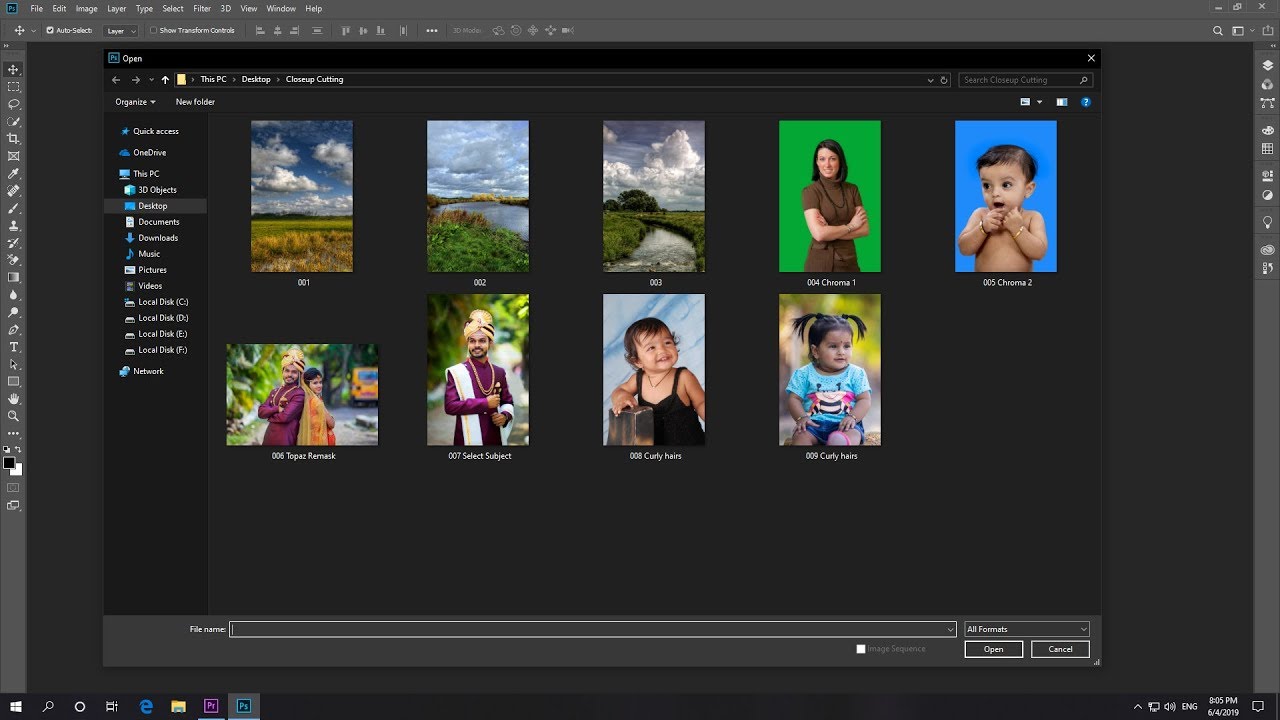Select the Horizontal Type tool
The width and height of the screenshot is (1280, 720).
[x=13, y=347]
